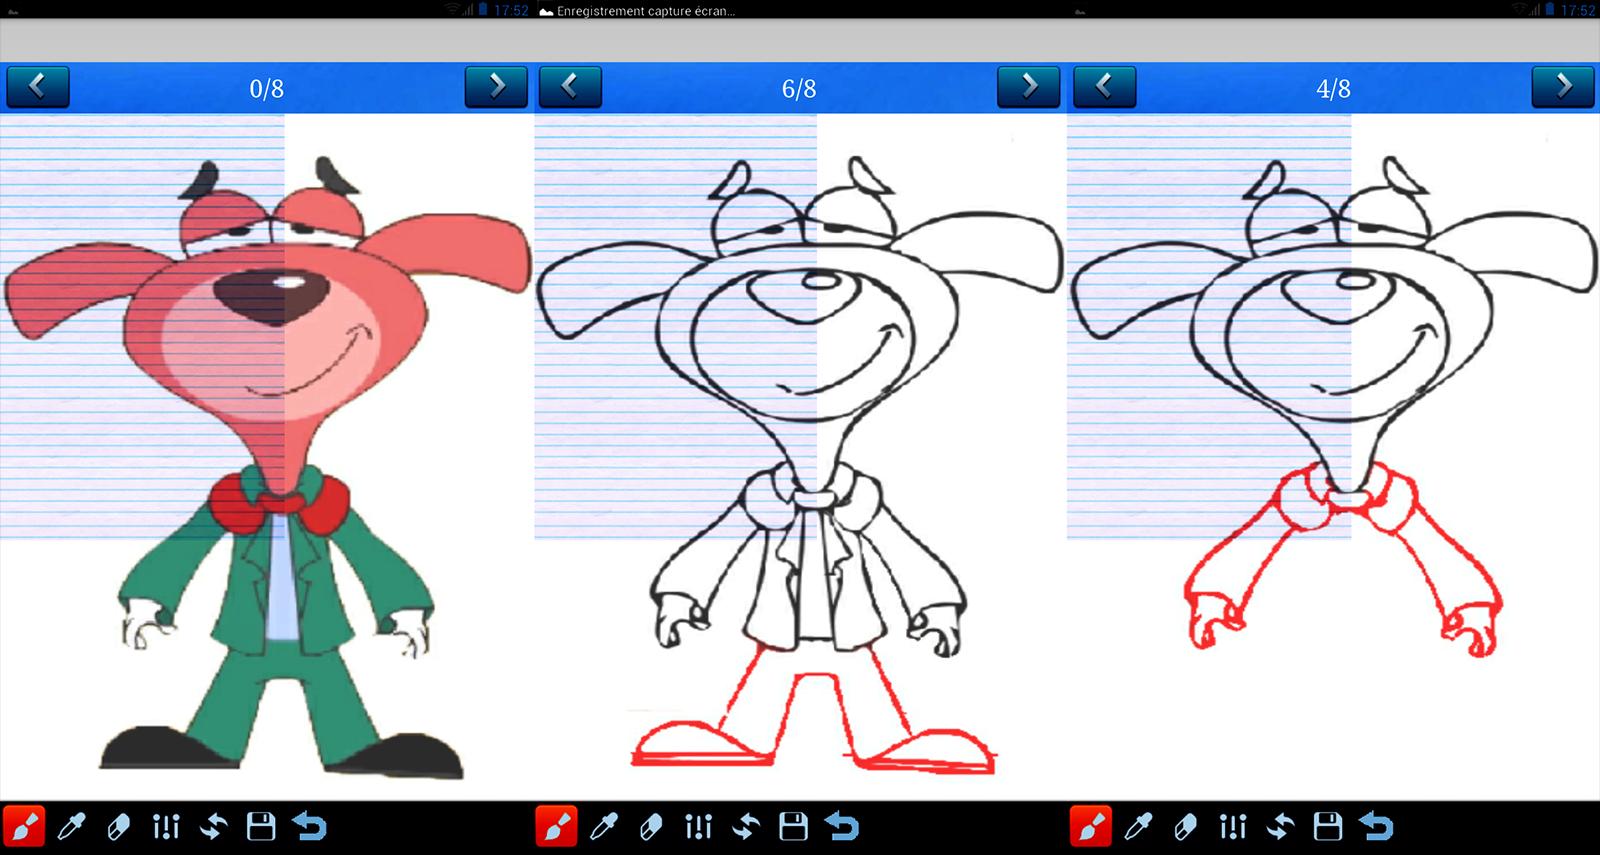The image size is (1600, 855).
Task: Open brush settings sliders in 4/8 panel
Action: (1233, 827)
